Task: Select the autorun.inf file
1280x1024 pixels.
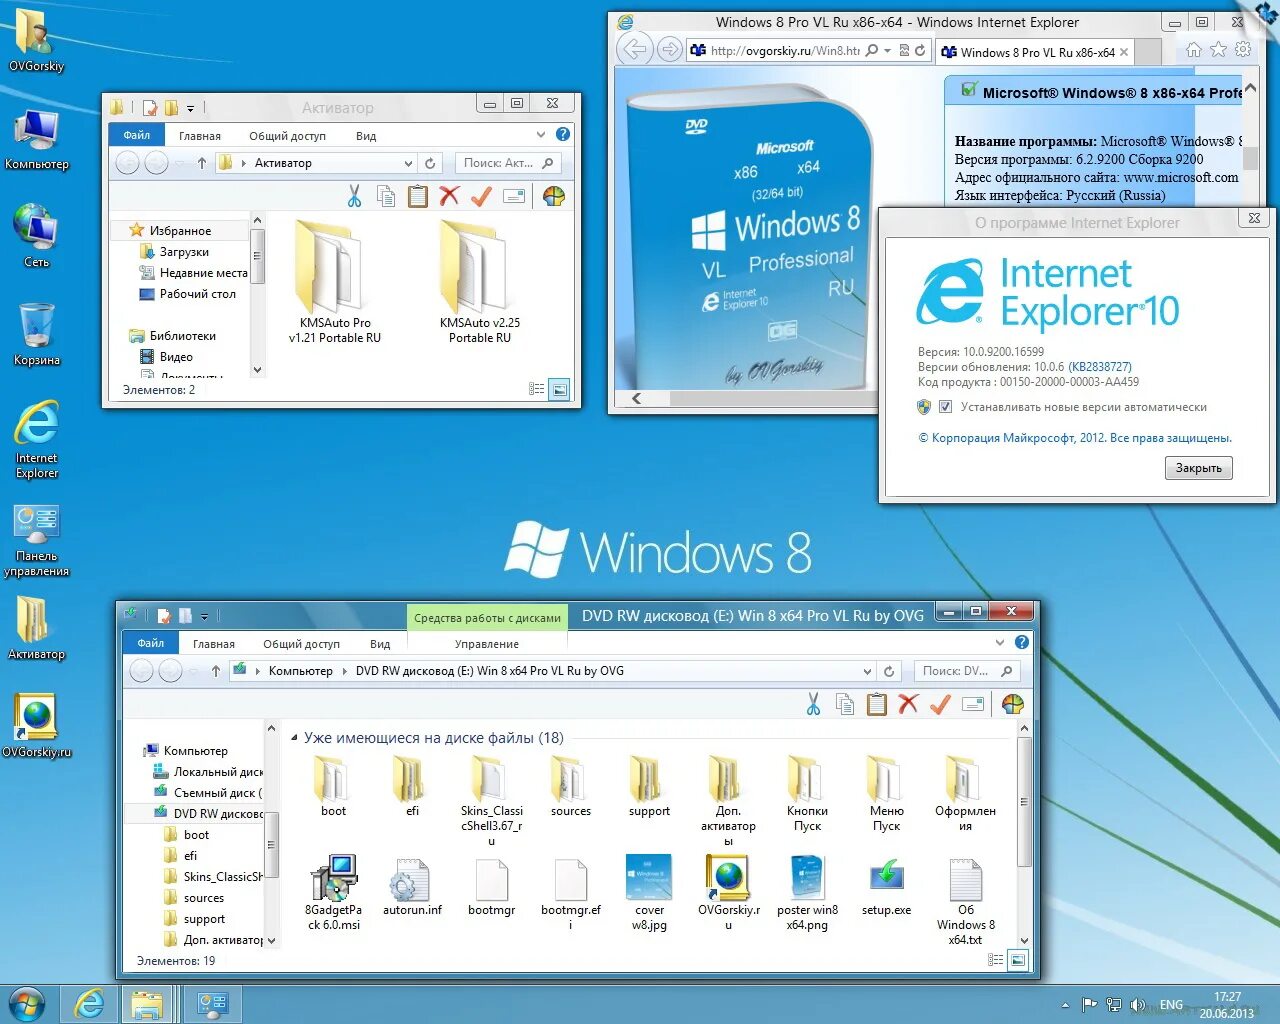Action: coord(412,886)
